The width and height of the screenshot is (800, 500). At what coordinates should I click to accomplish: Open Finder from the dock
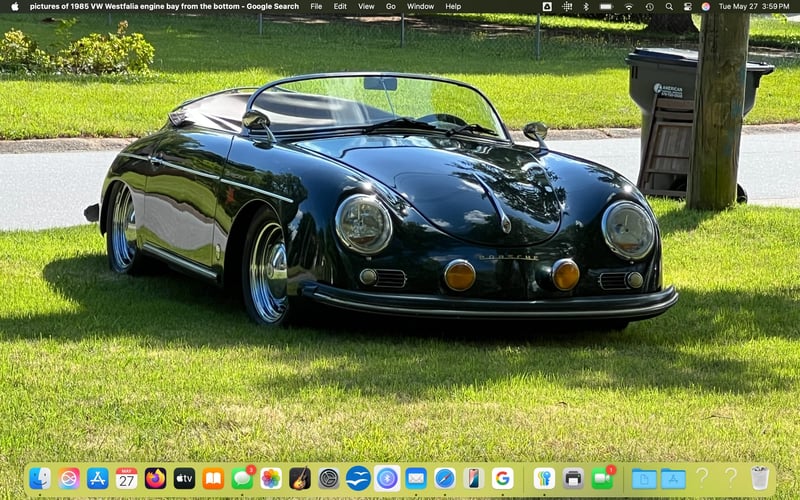(40, 478)
